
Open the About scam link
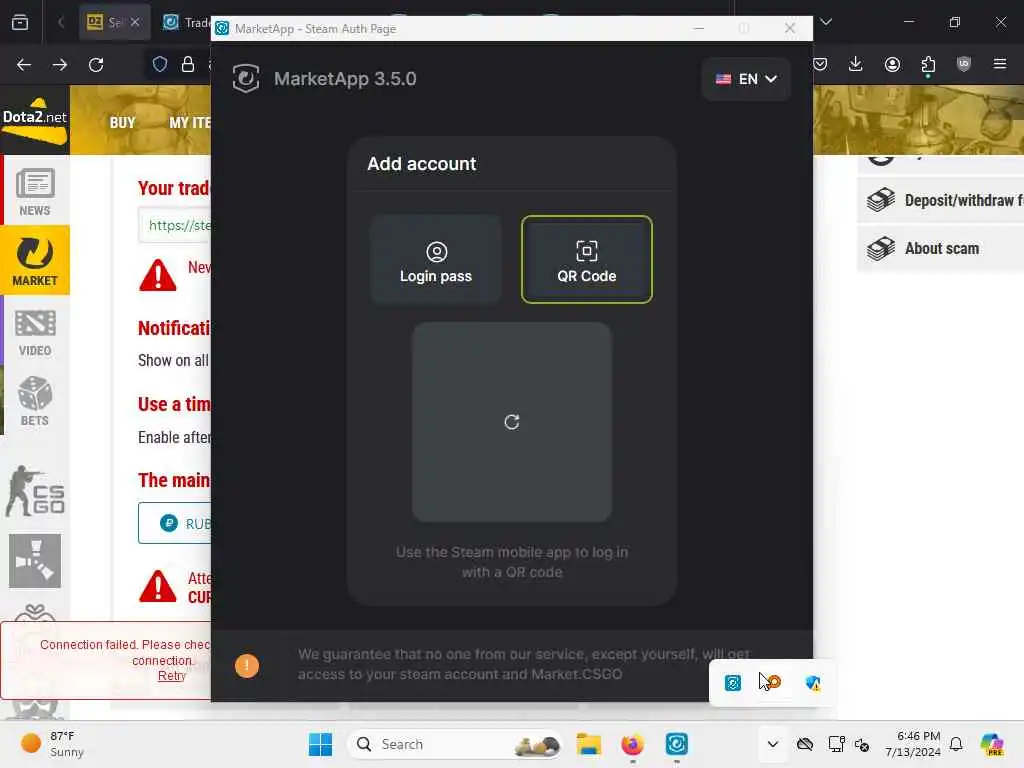[x=940, y=248]
